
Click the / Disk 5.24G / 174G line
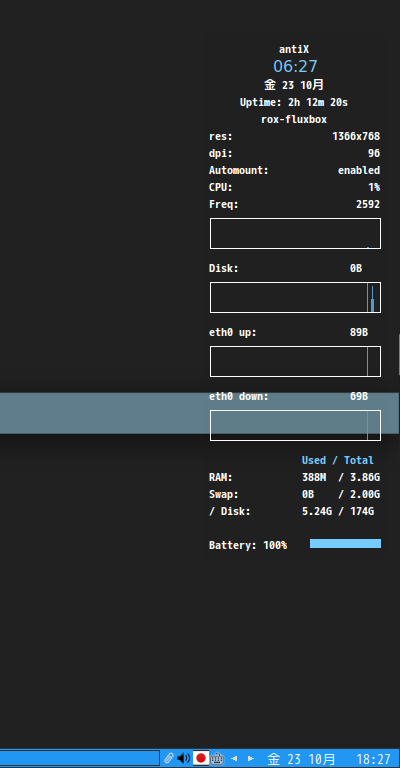(291, 512)
